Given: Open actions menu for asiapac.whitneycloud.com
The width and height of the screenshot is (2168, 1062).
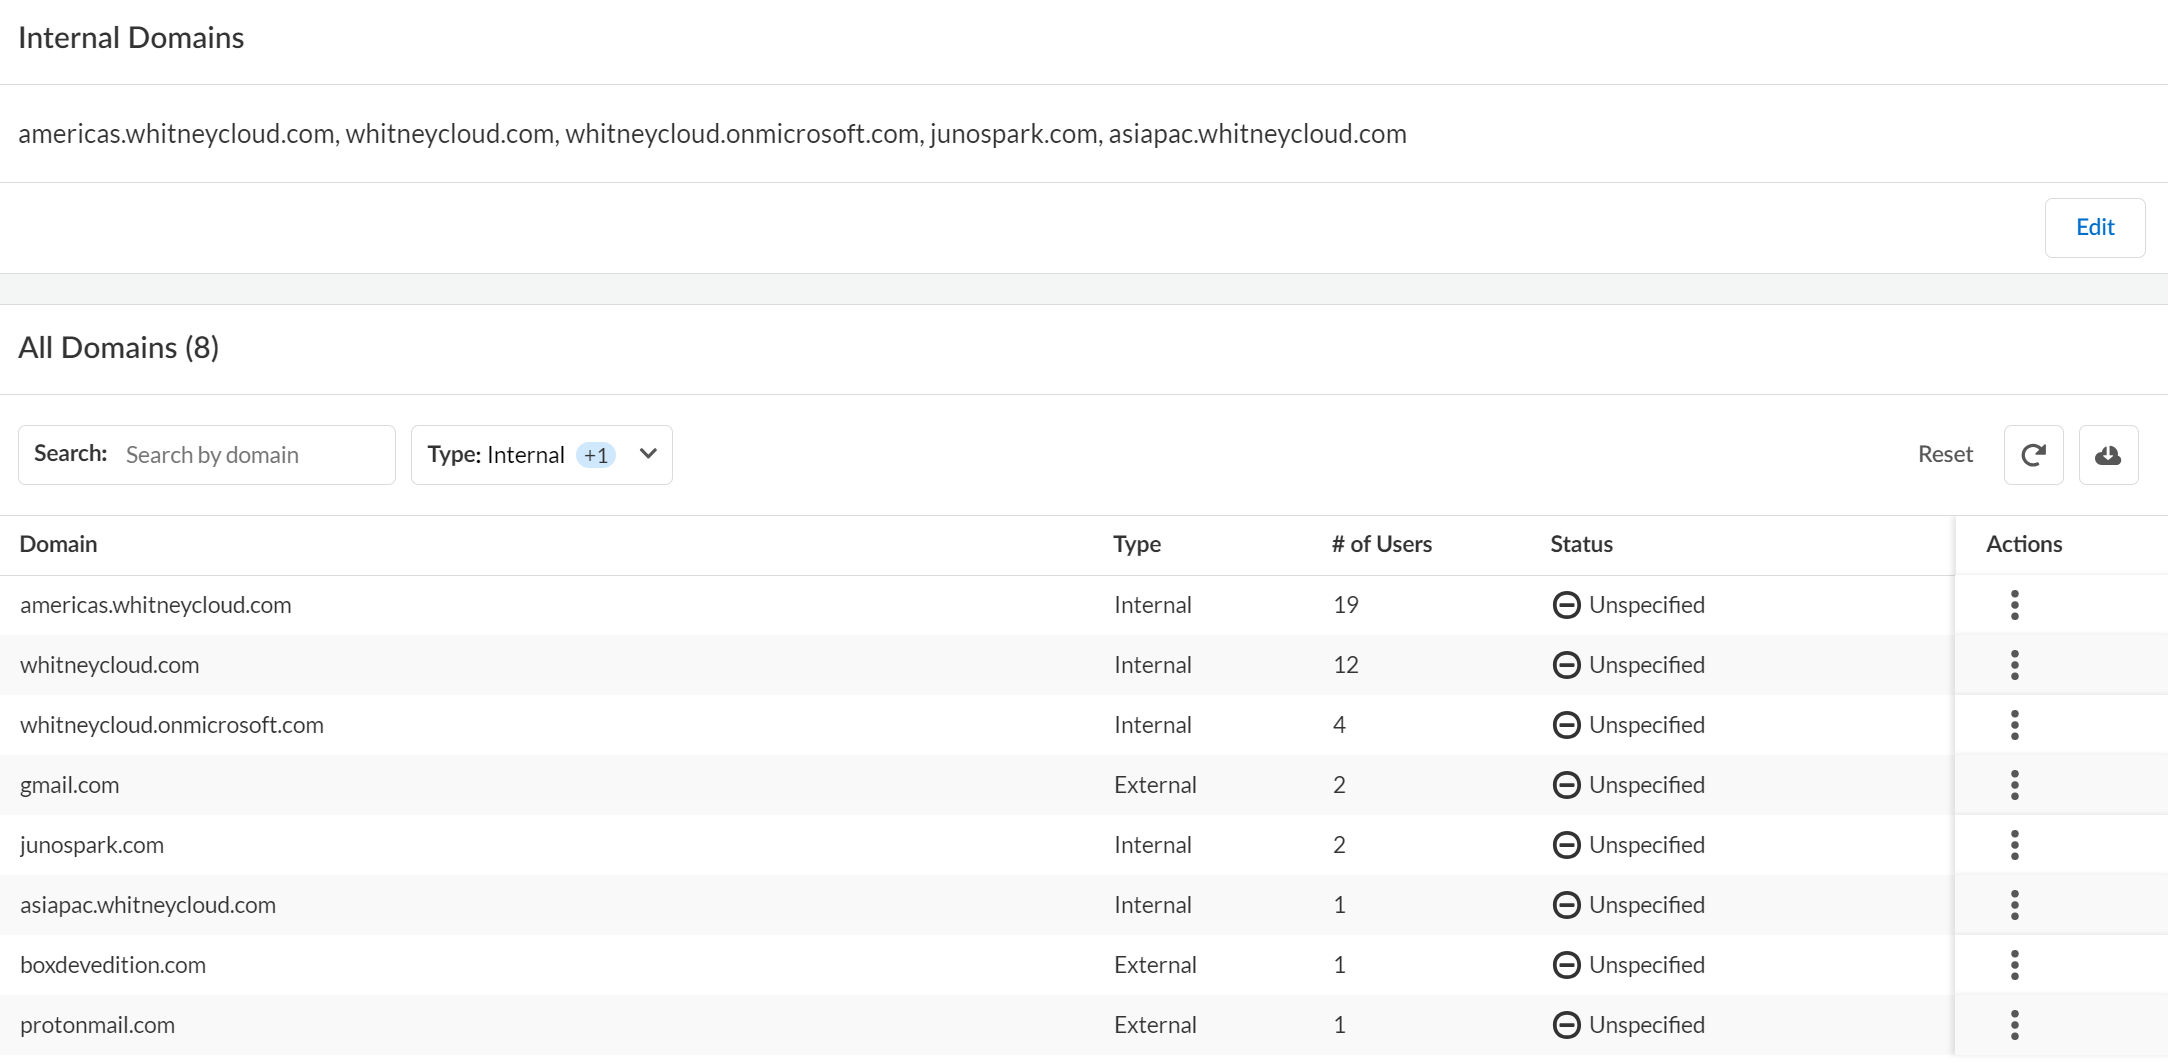Looking at the screenshot, I should point(2014,905).
